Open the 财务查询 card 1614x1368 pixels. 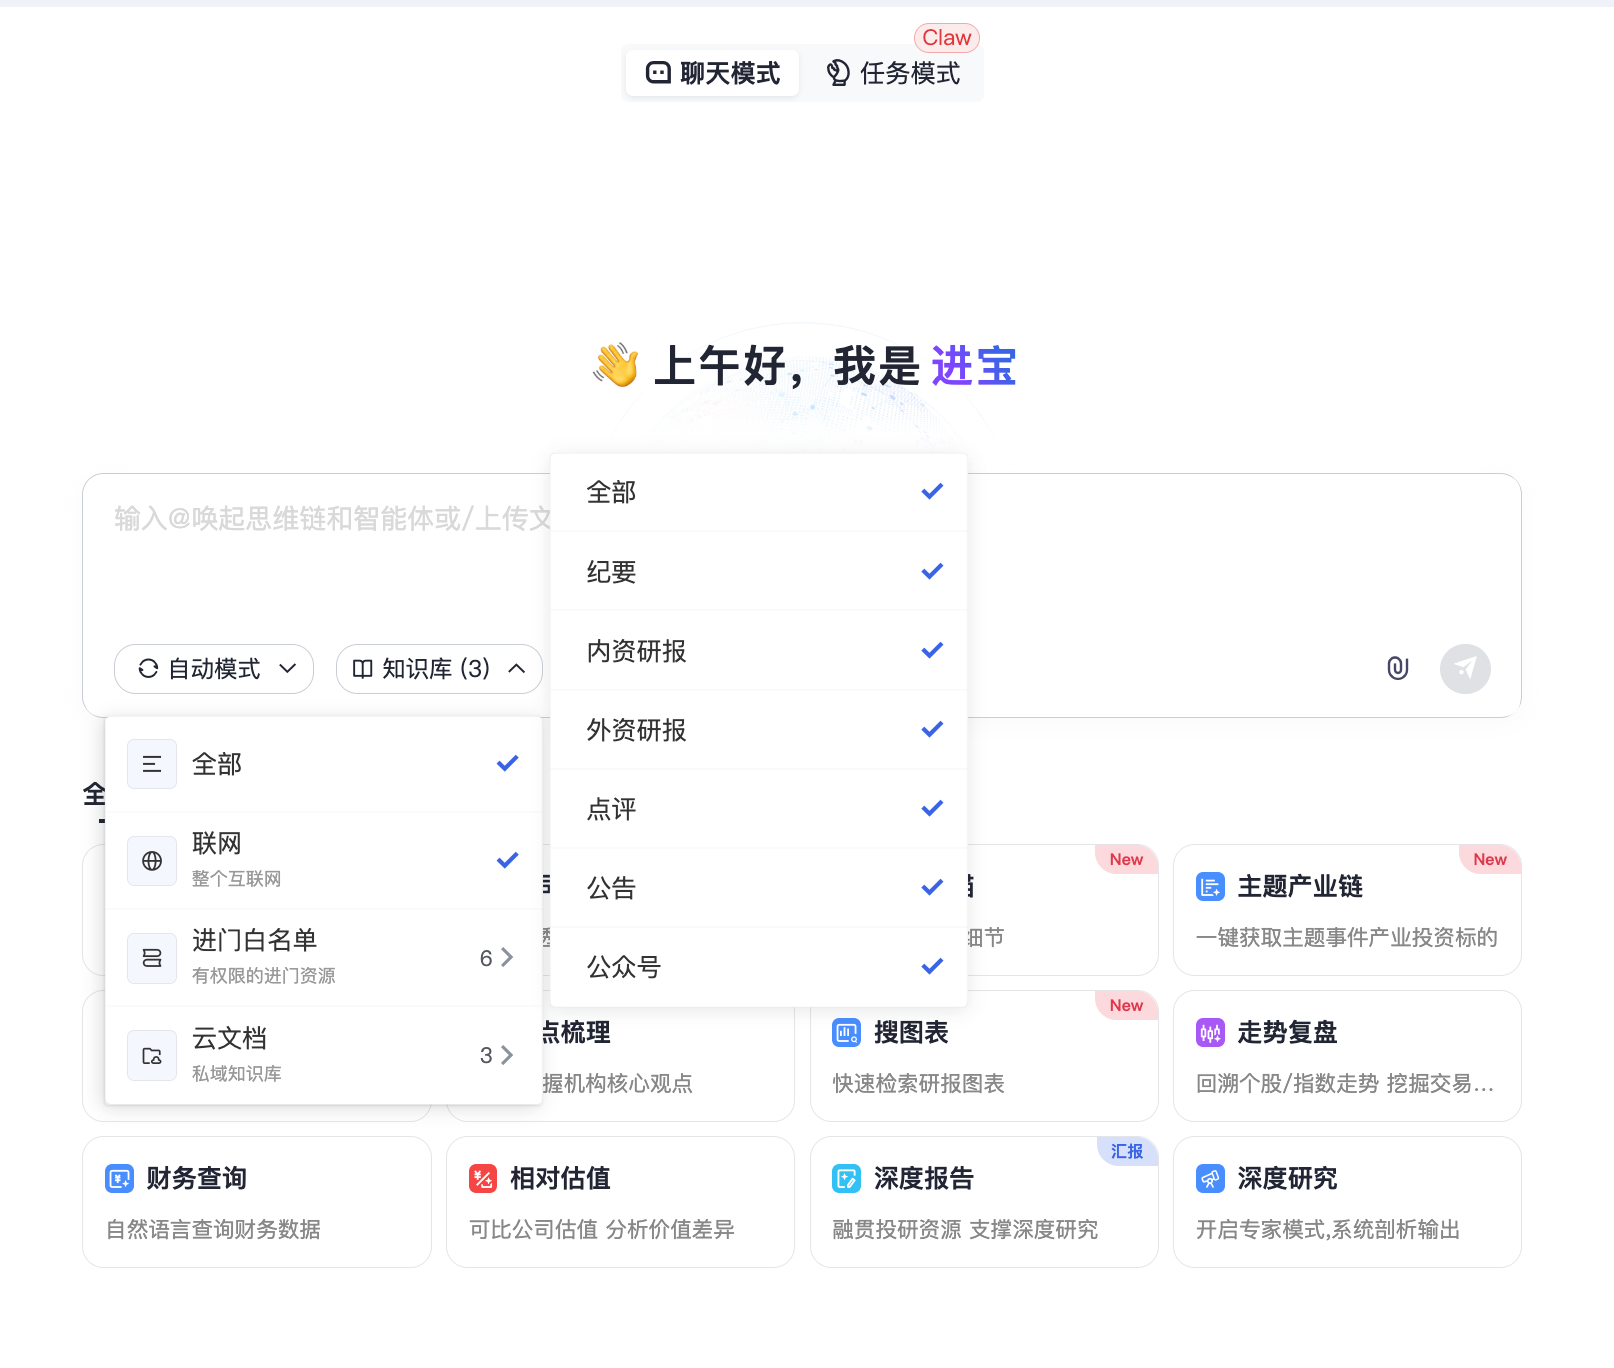coord(256,1201)
